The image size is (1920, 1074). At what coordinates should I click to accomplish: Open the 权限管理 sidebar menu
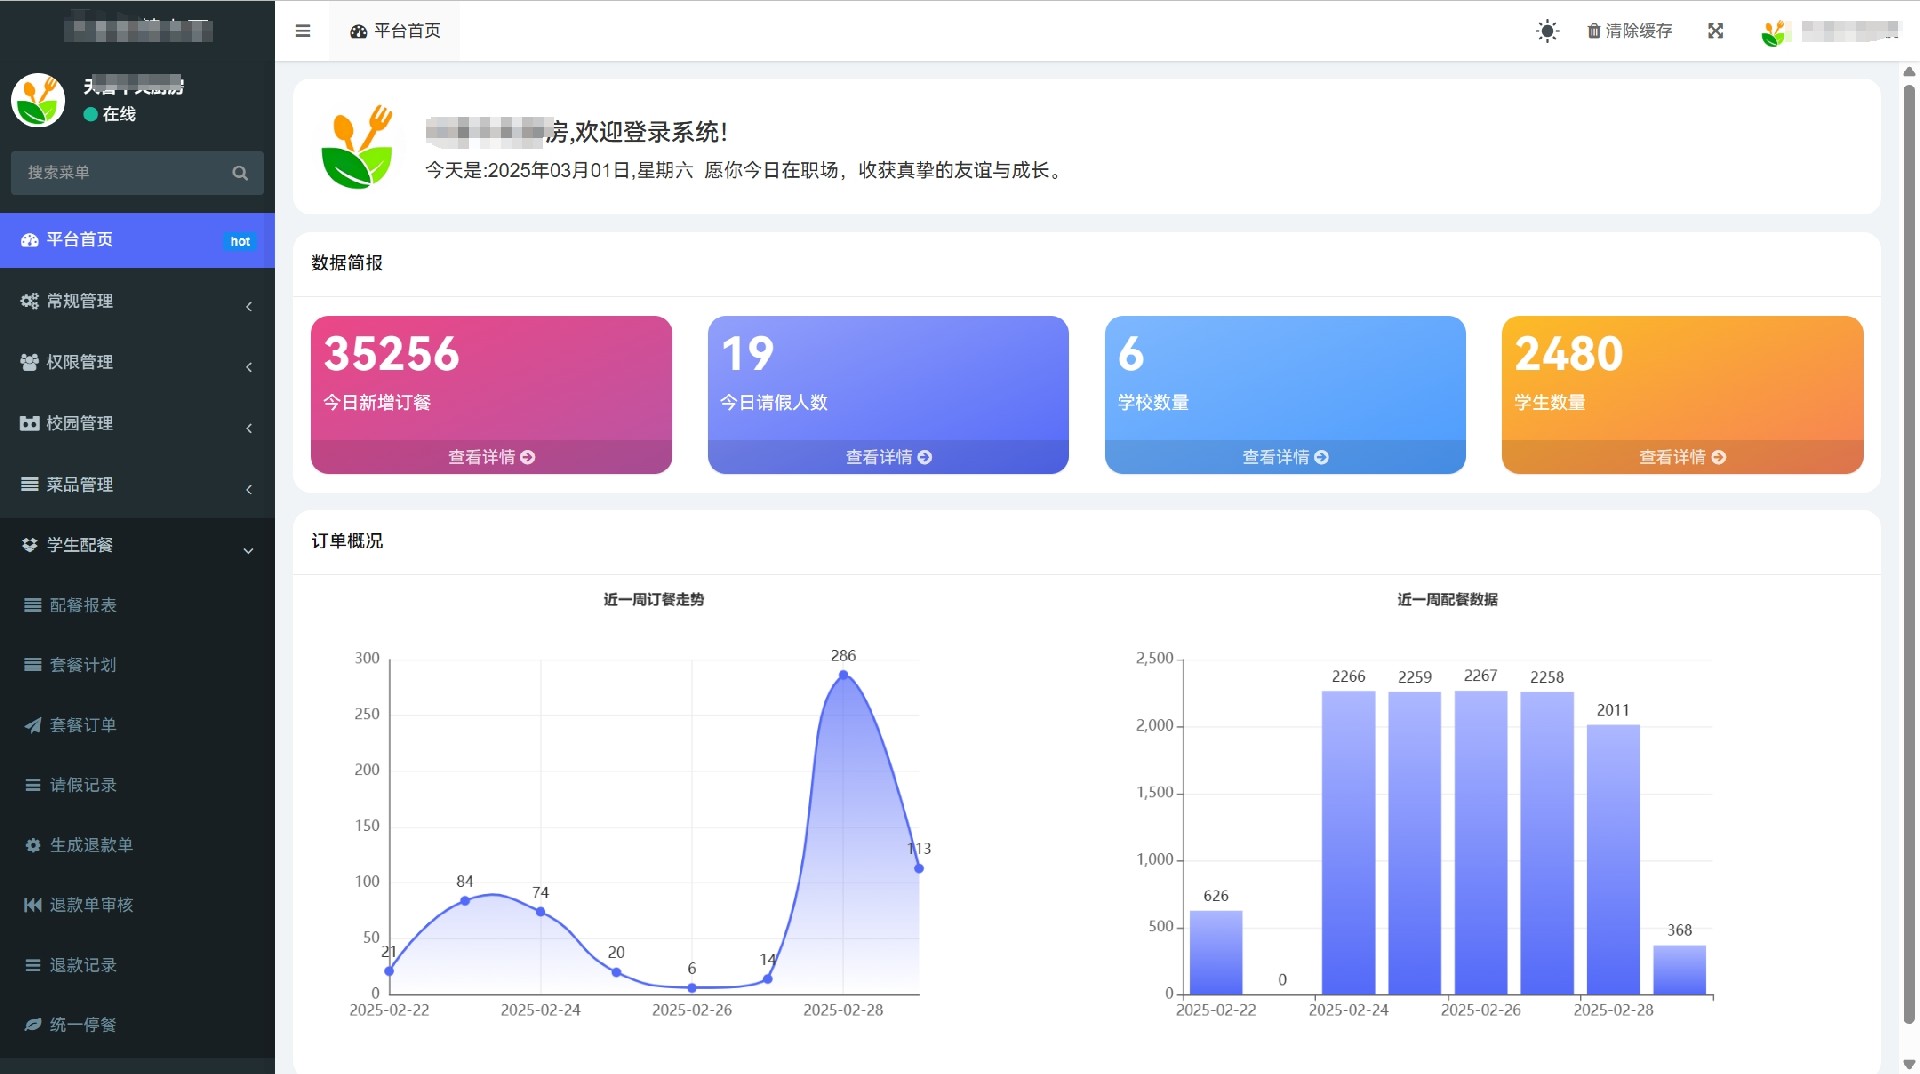[x=137, y=362]
